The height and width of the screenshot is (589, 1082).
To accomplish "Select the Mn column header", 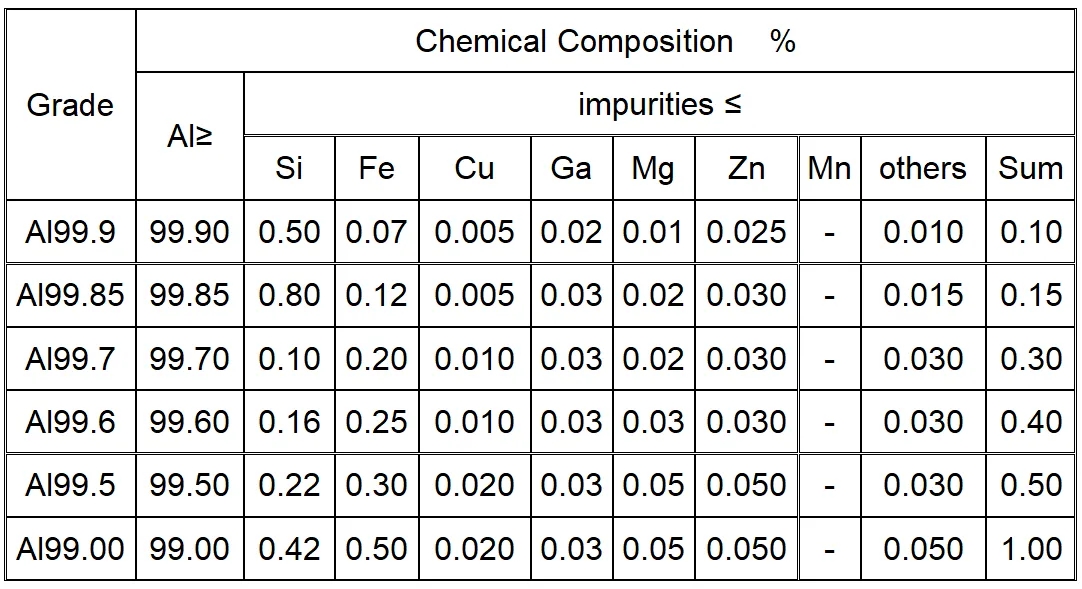I will click(x=829, y=168).
